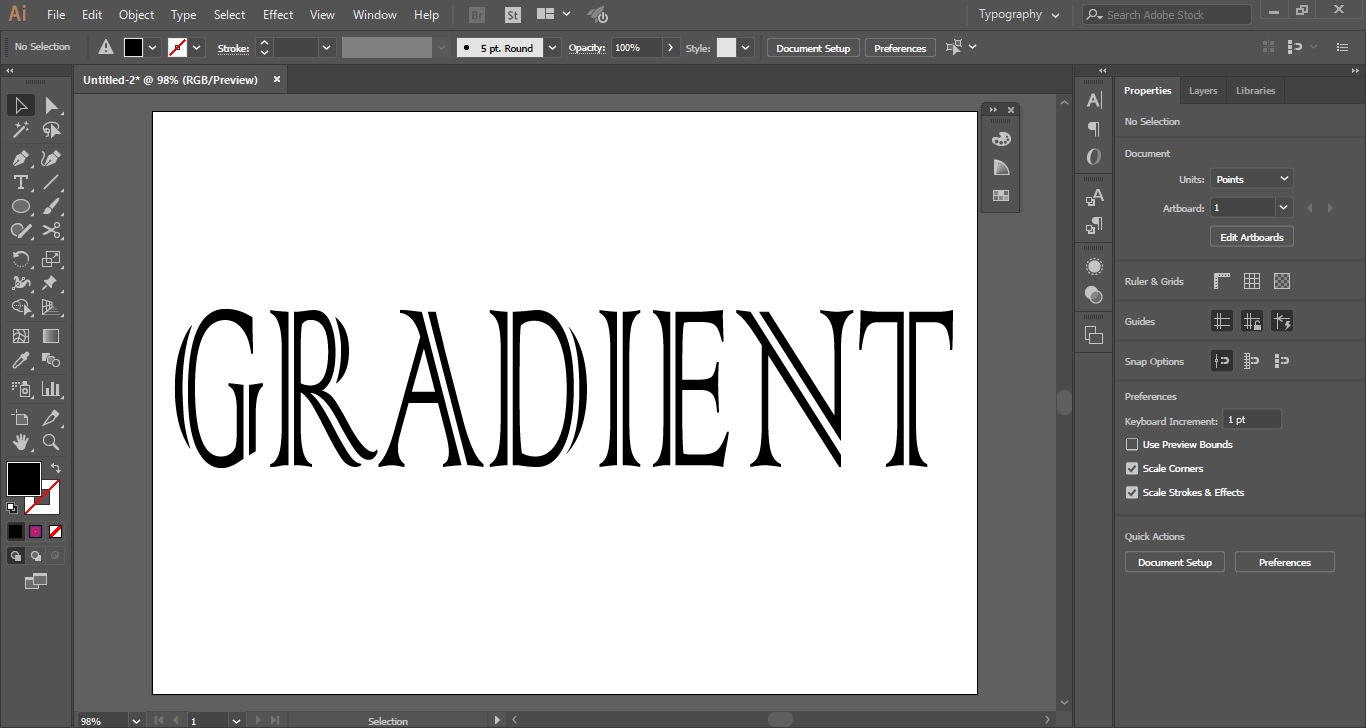Enable Use Preview Bounds checkbox
This screenshot has height=728, width=1366.
[1132, 444]
